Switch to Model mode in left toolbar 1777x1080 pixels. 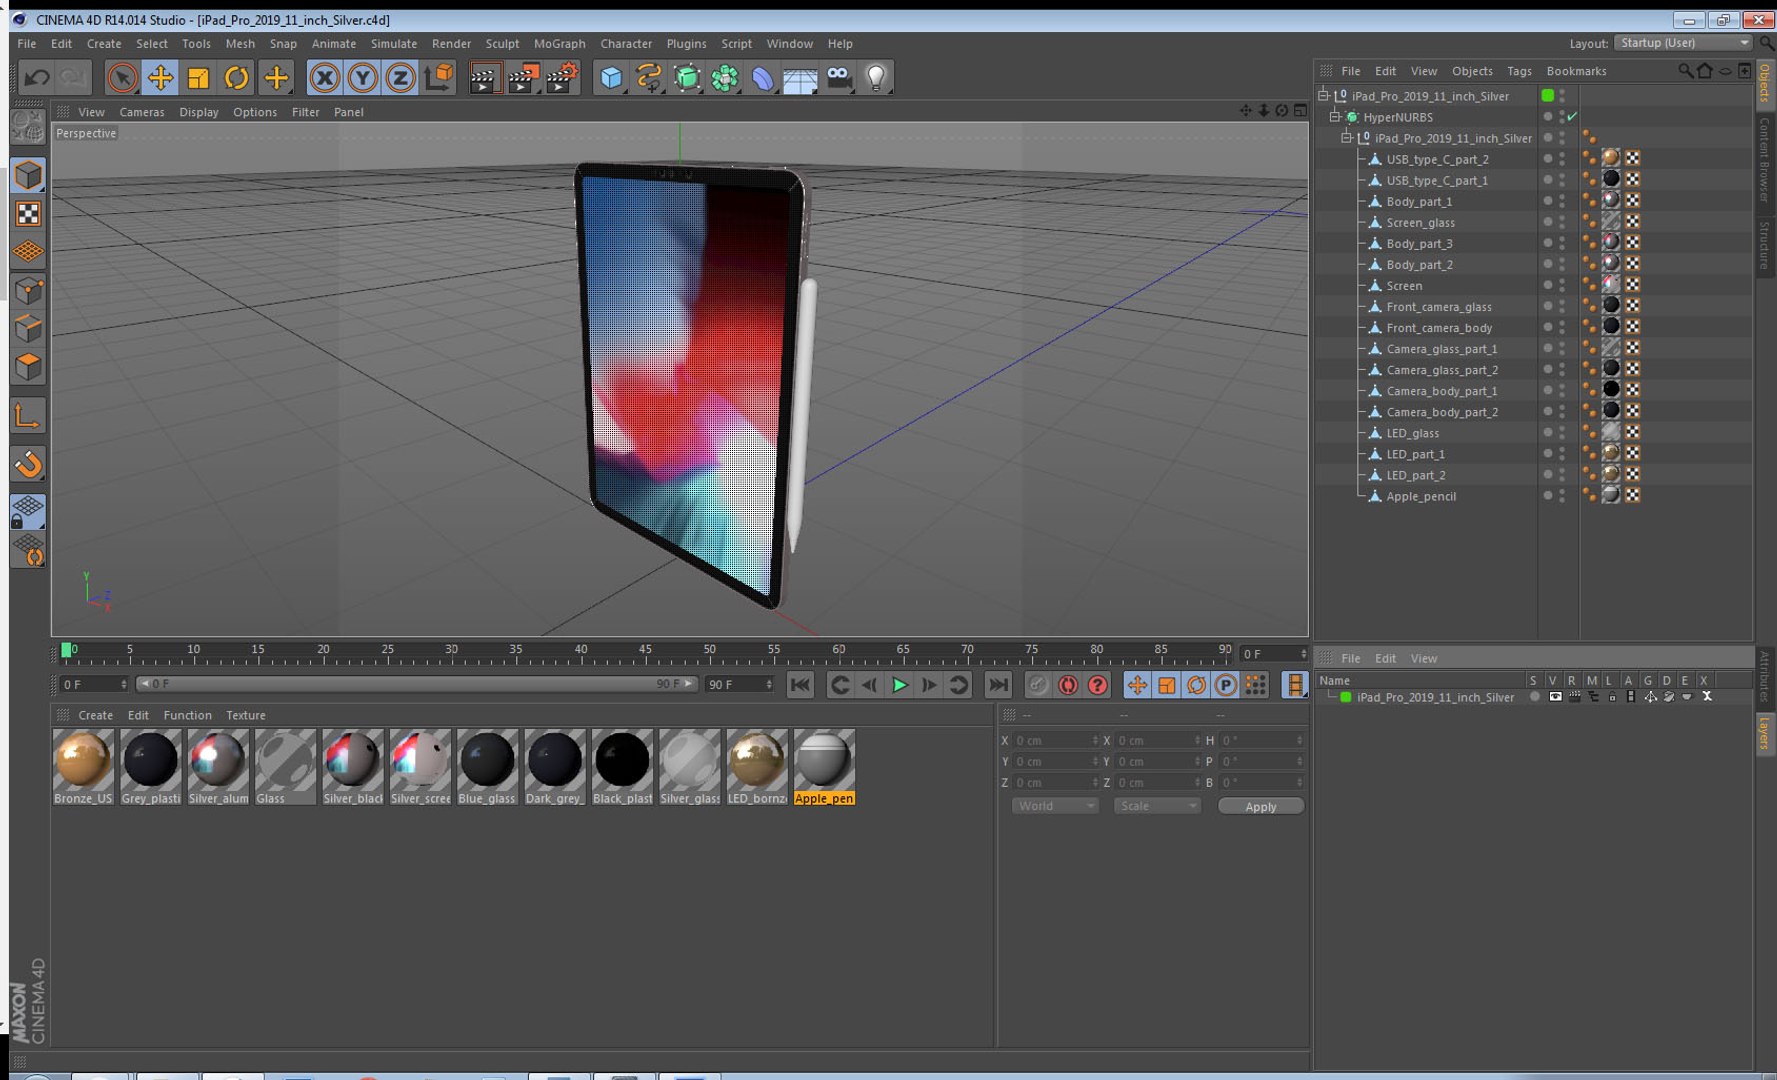coord(28,175)
